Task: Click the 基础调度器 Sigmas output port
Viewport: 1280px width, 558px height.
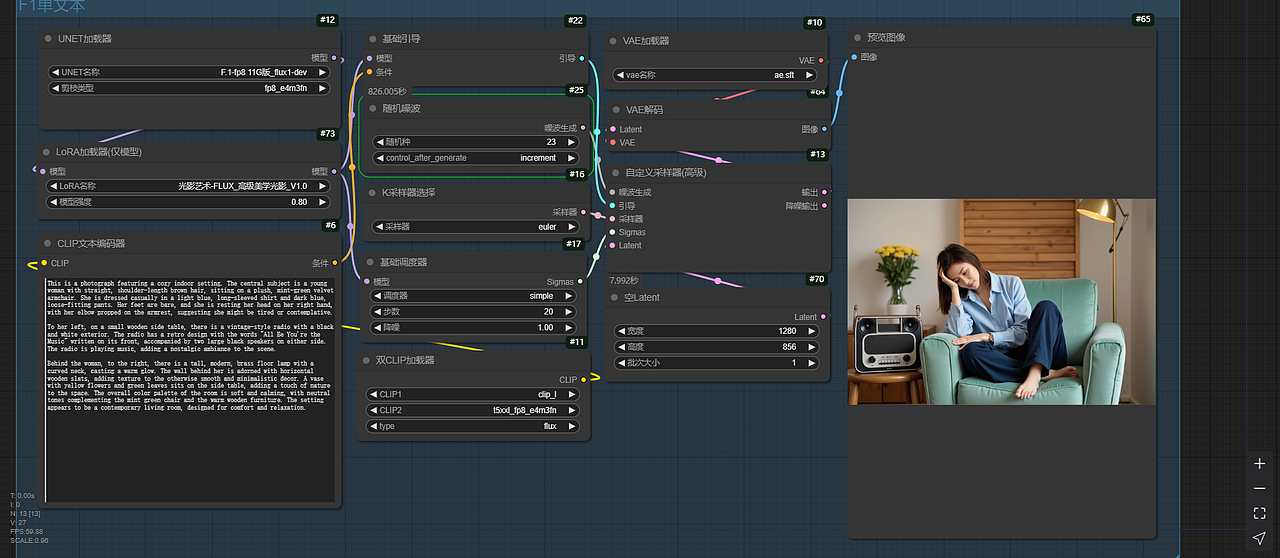Action: click(x=582, y=282)
